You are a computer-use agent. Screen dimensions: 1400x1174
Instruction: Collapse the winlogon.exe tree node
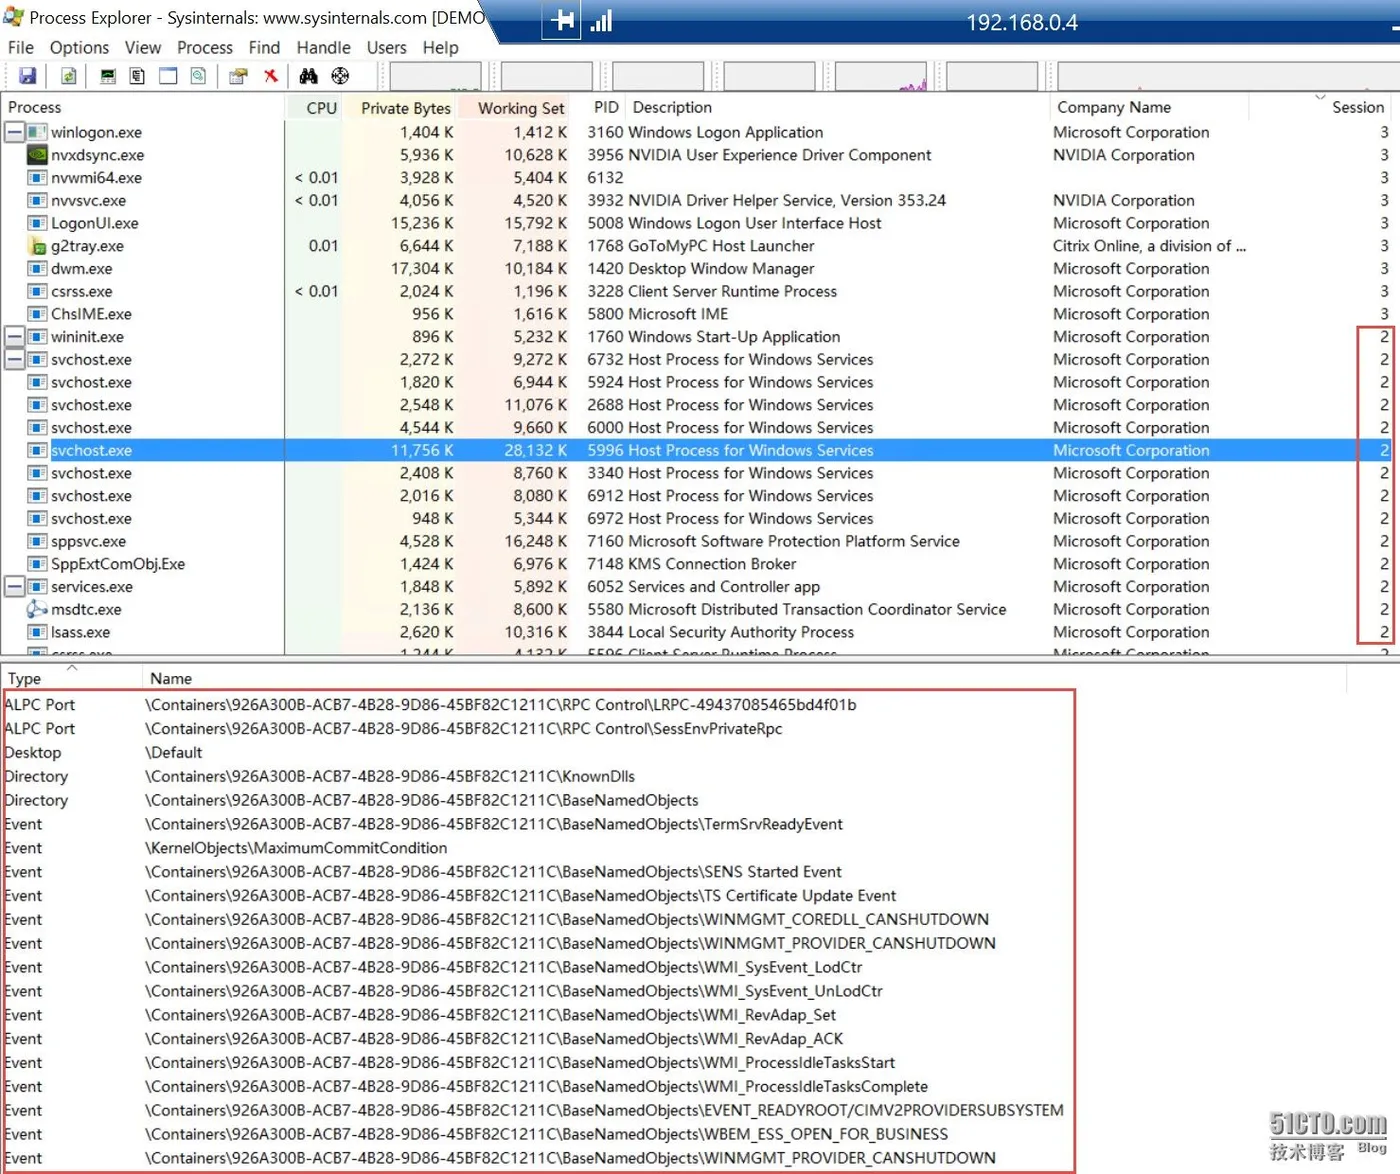click(14, 132)
